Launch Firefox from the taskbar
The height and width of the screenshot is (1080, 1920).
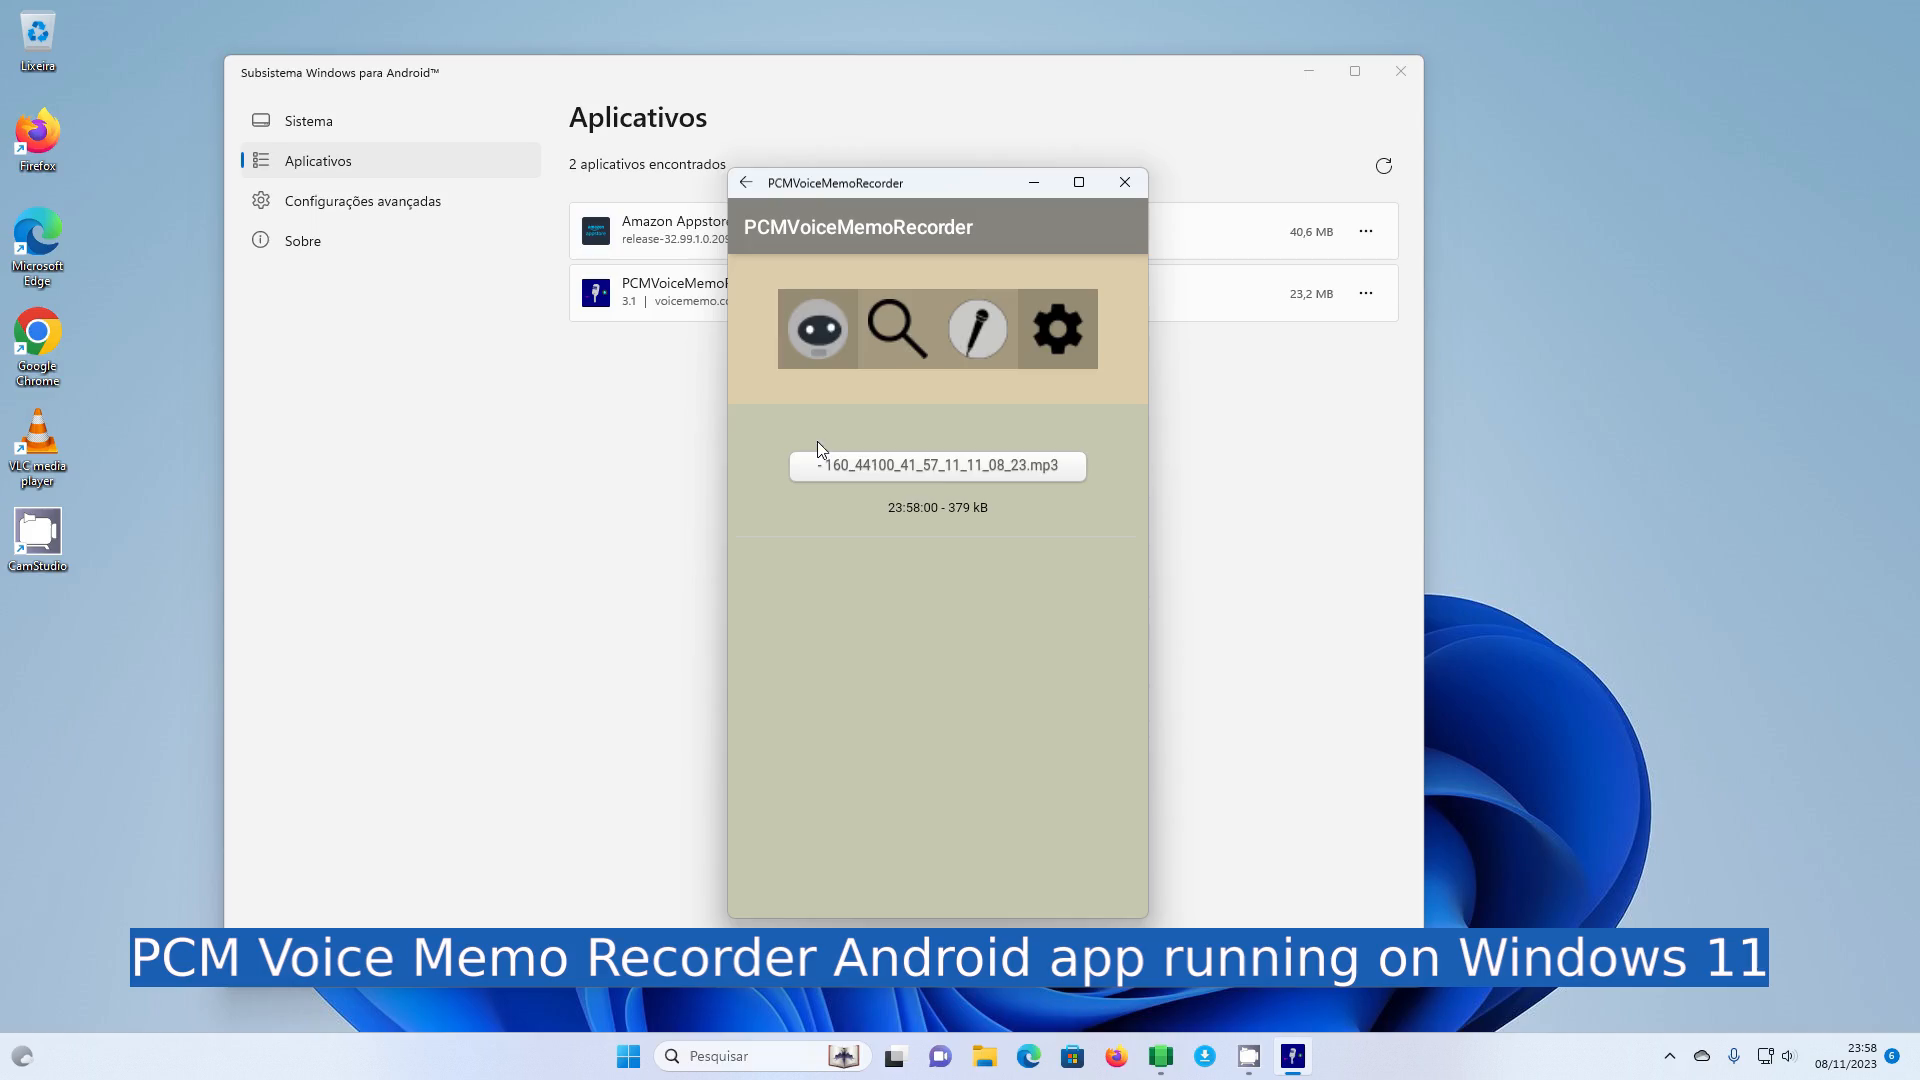pyautogui.click(x=1117, y=1056)
